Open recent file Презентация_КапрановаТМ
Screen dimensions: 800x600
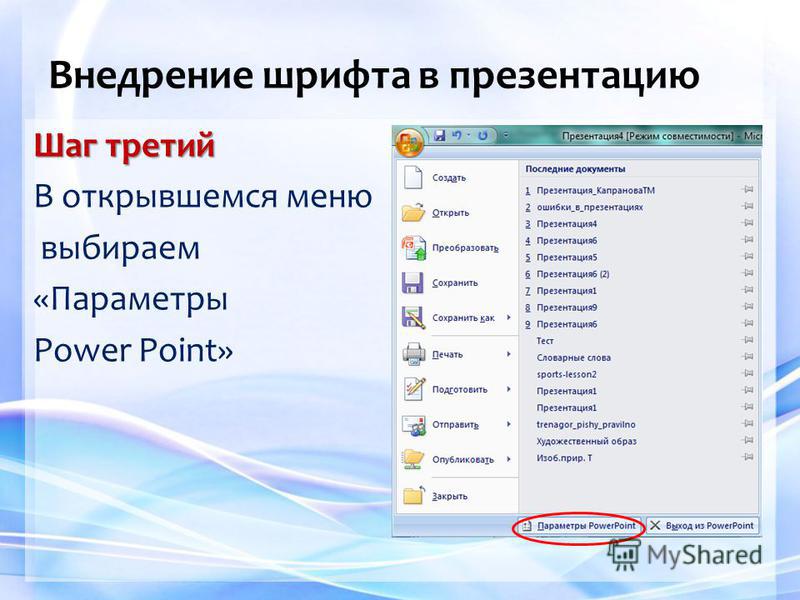pos(595,190)
